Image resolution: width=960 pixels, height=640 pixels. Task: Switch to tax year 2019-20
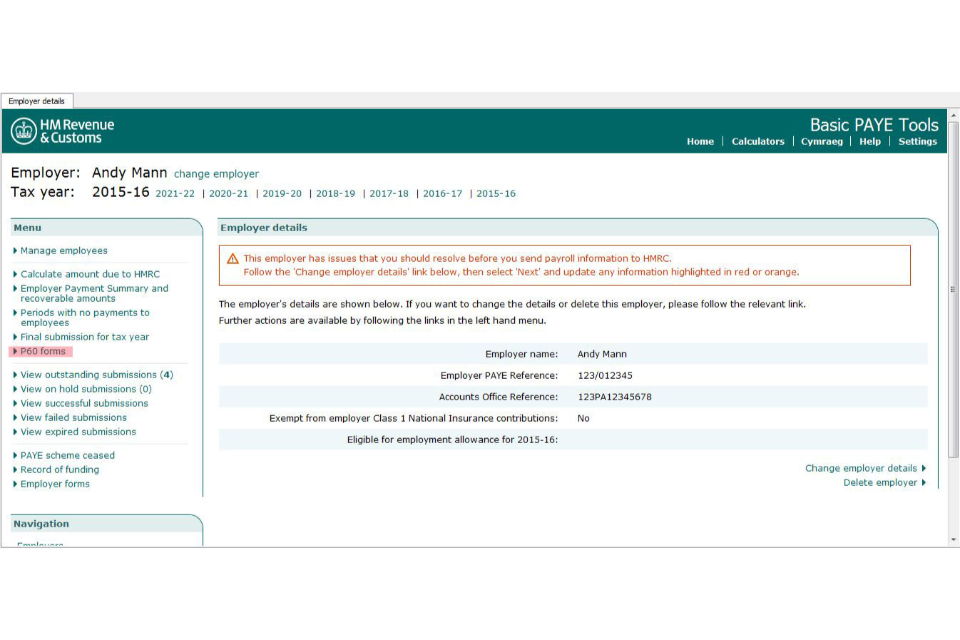[x=282, y=194]
